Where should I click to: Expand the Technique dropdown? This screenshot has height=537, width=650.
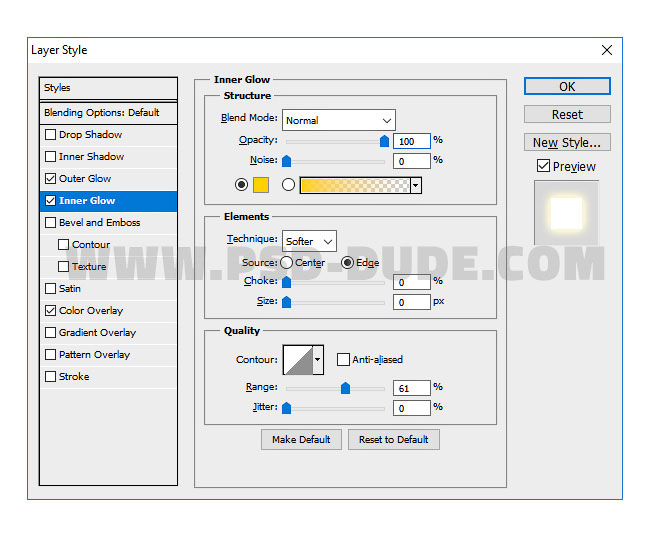[309, 241]
